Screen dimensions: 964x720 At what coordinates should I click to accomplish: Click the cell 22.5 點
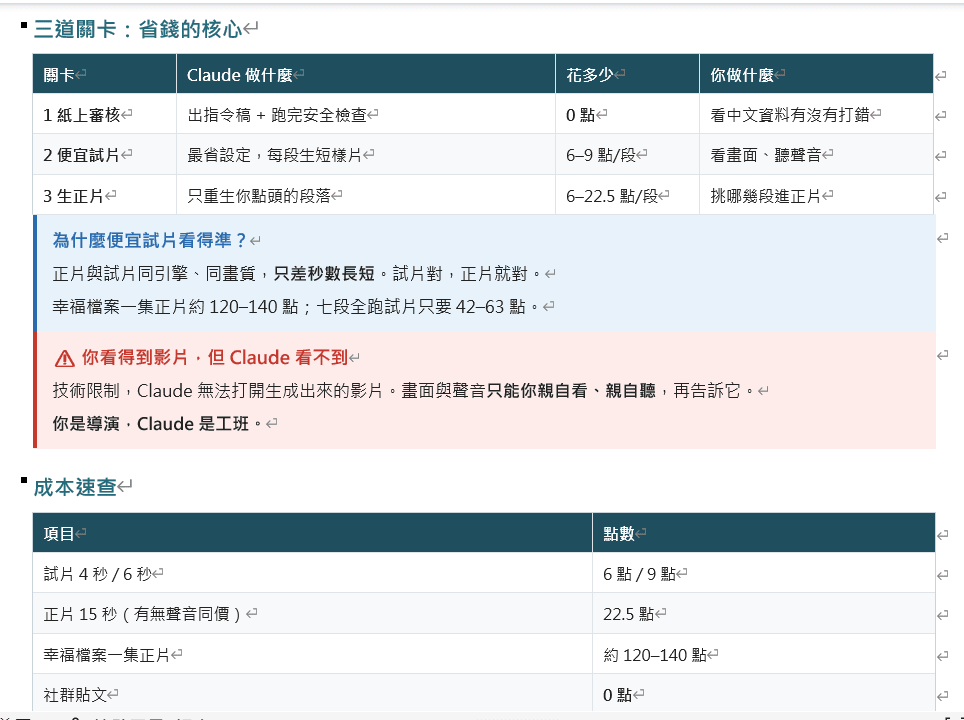(x=764, y=614)
